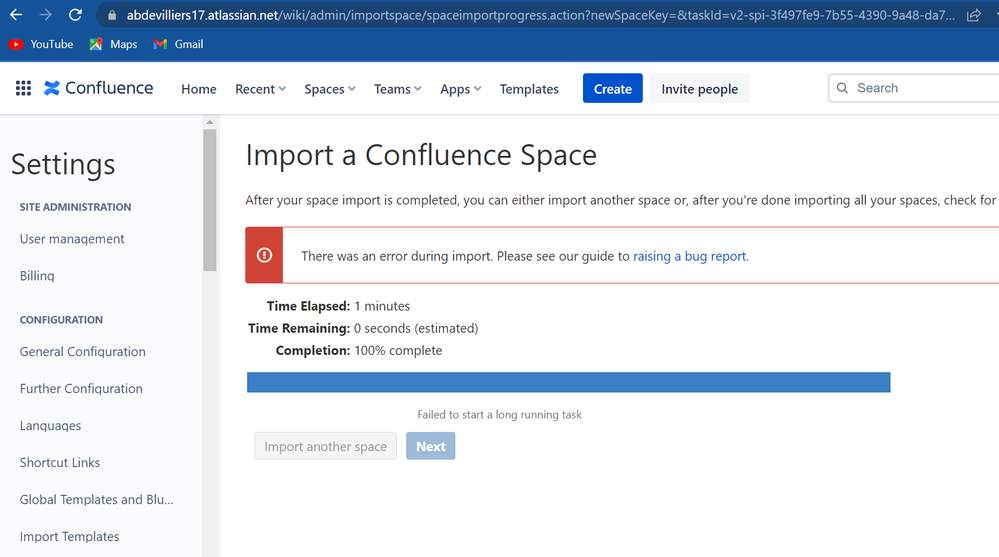Open Shortcut Links settings
Image resolution: width=999 pixels, height=557 pixels.
(x=60, y=463)
